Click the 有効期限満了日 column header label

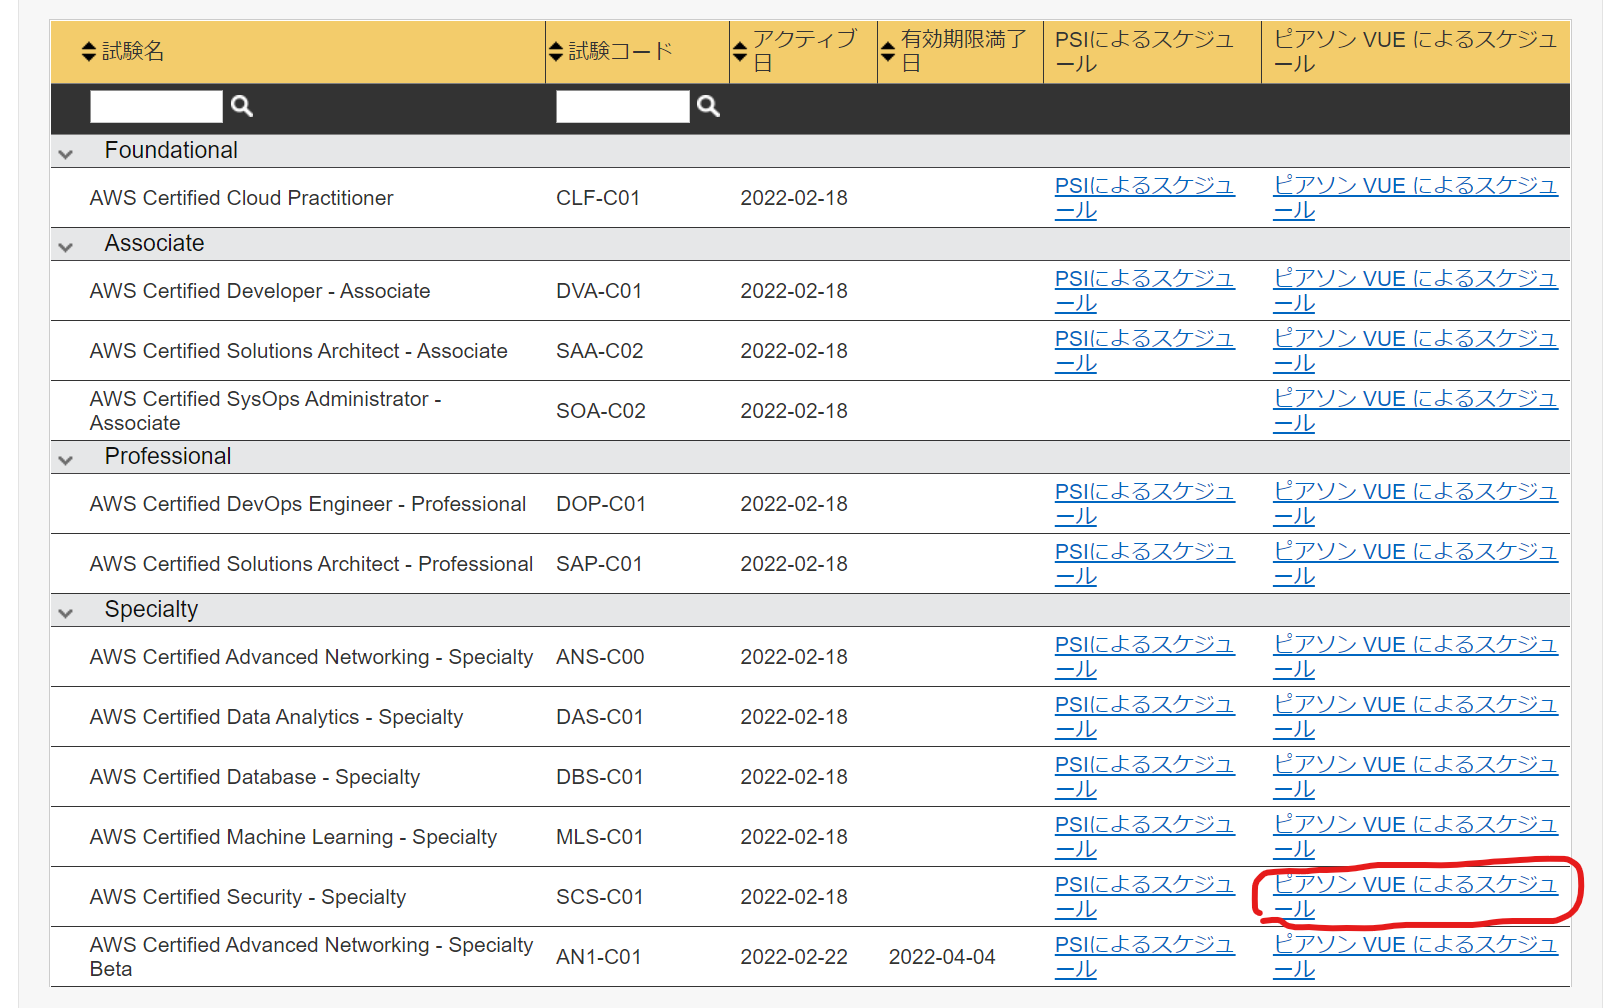click(x=964, y=51)
